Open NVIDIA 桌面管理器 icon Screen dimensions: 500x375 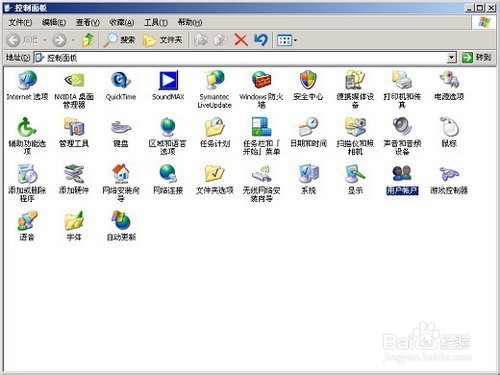[74, 89]
